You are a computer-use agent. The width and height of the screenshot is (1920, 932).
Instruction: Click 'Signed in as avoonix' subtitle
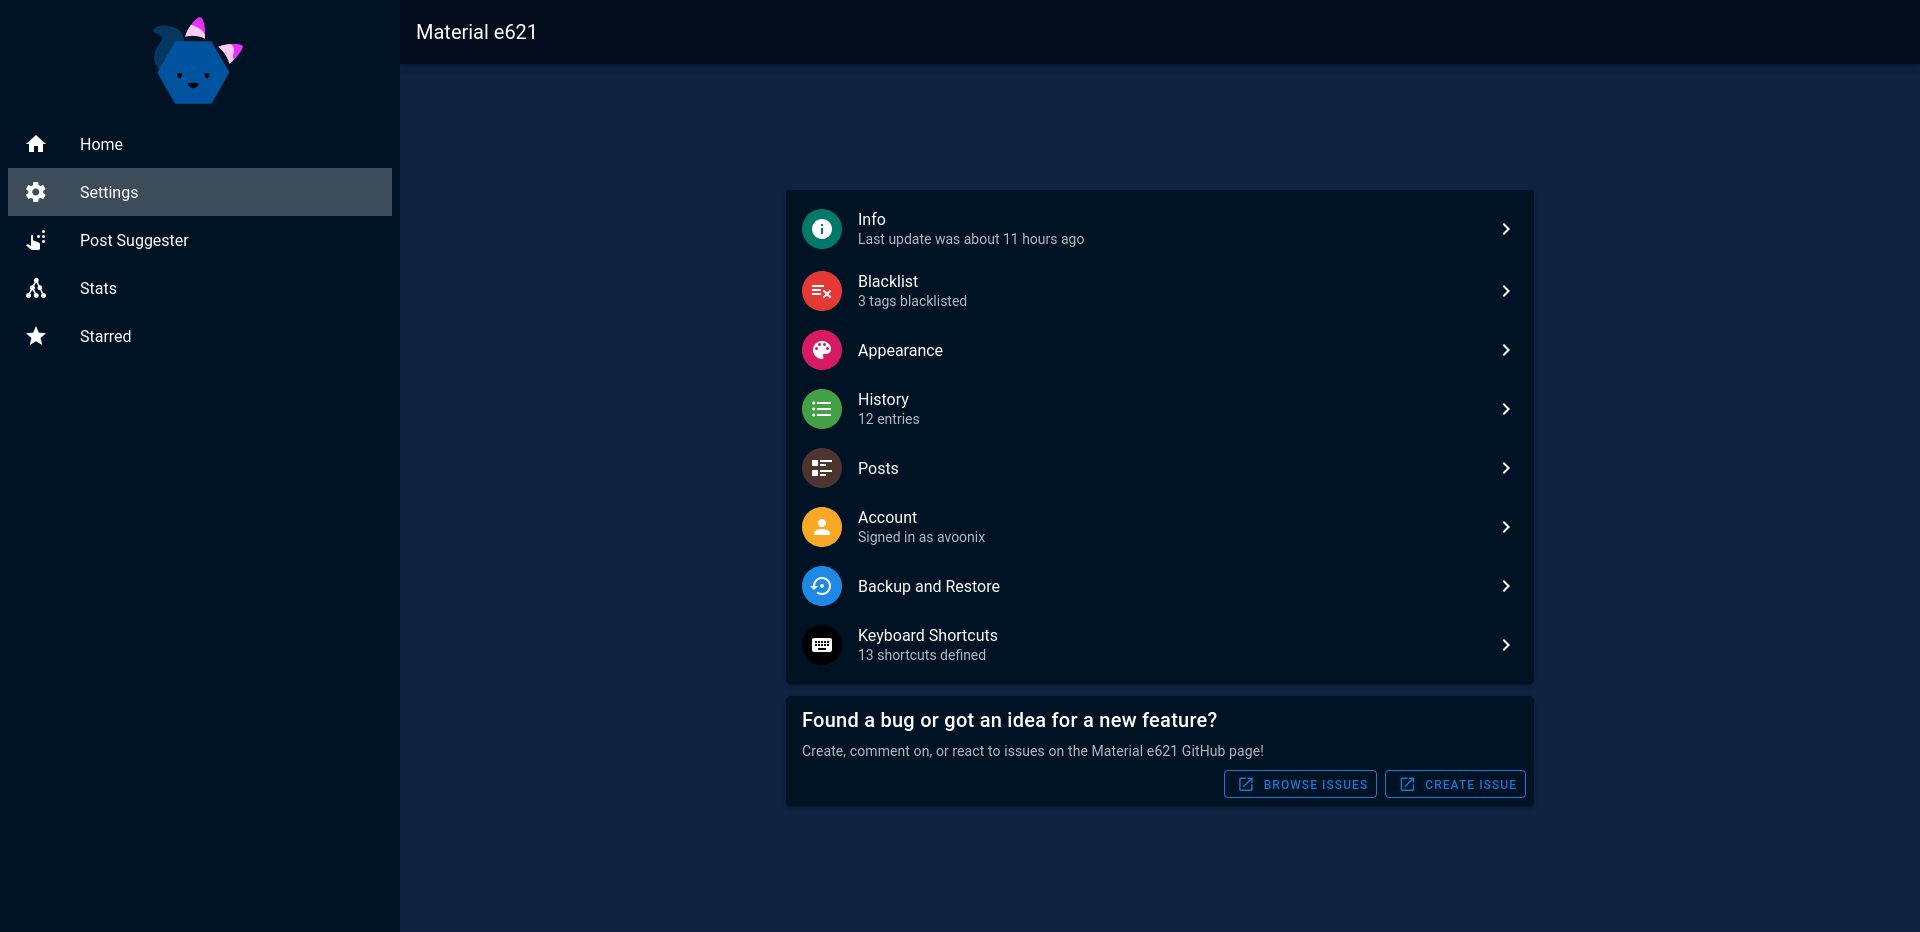point(921,537)
